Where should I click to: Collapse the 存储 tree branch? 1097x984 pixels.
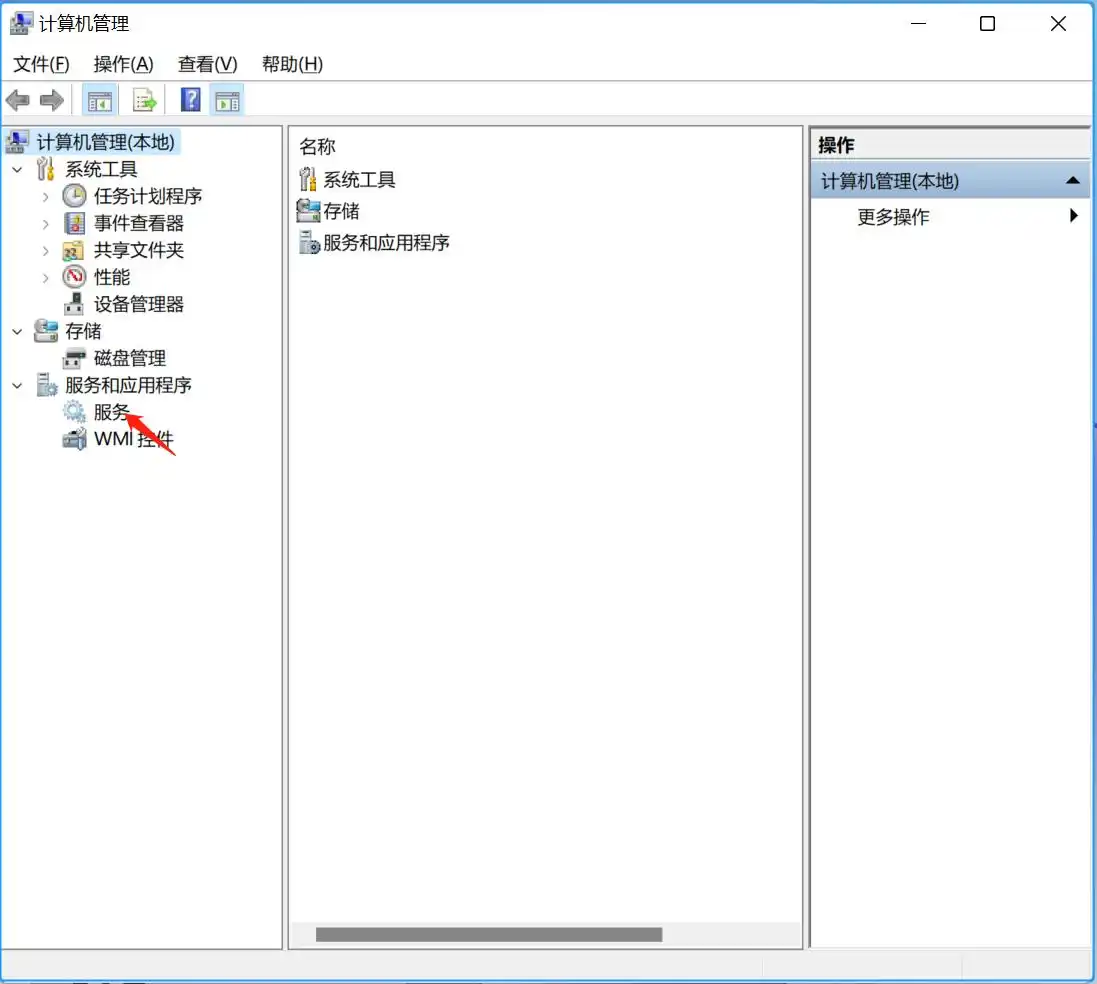tap(16, 331)
